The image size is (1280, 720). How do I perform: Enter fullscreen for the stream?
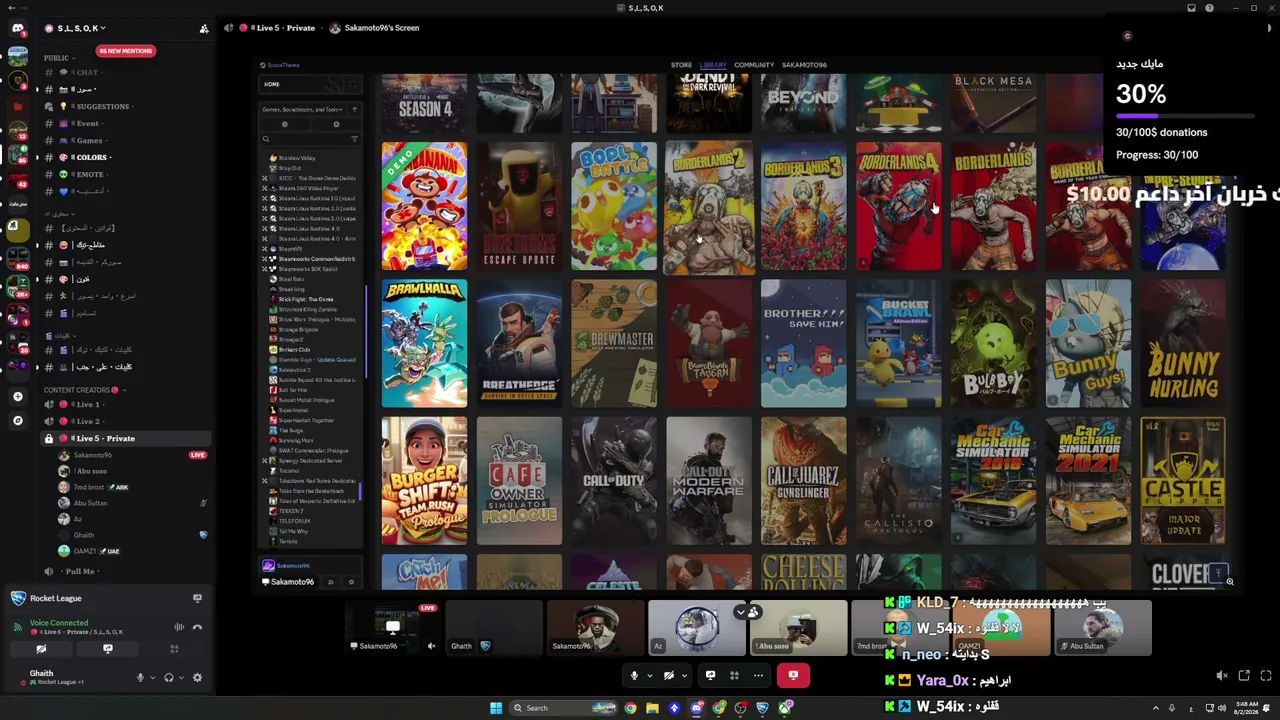point(1266,676)
